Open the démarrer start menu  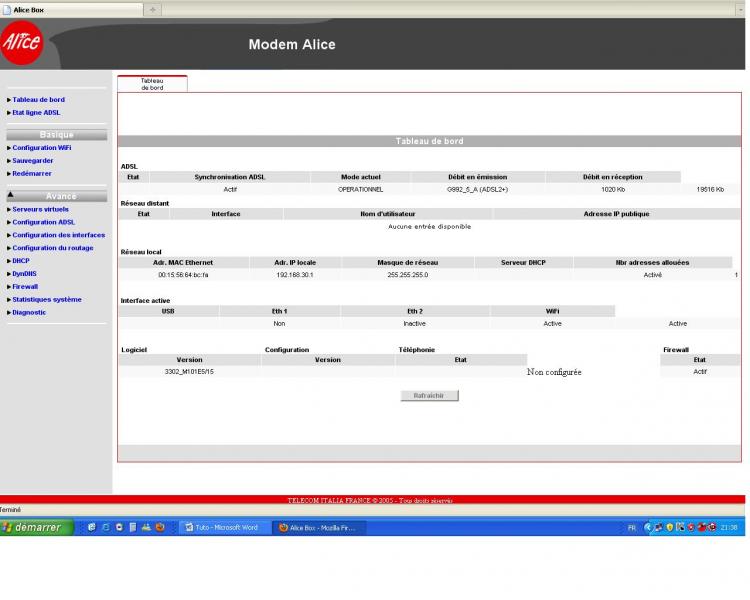[37, 527]
